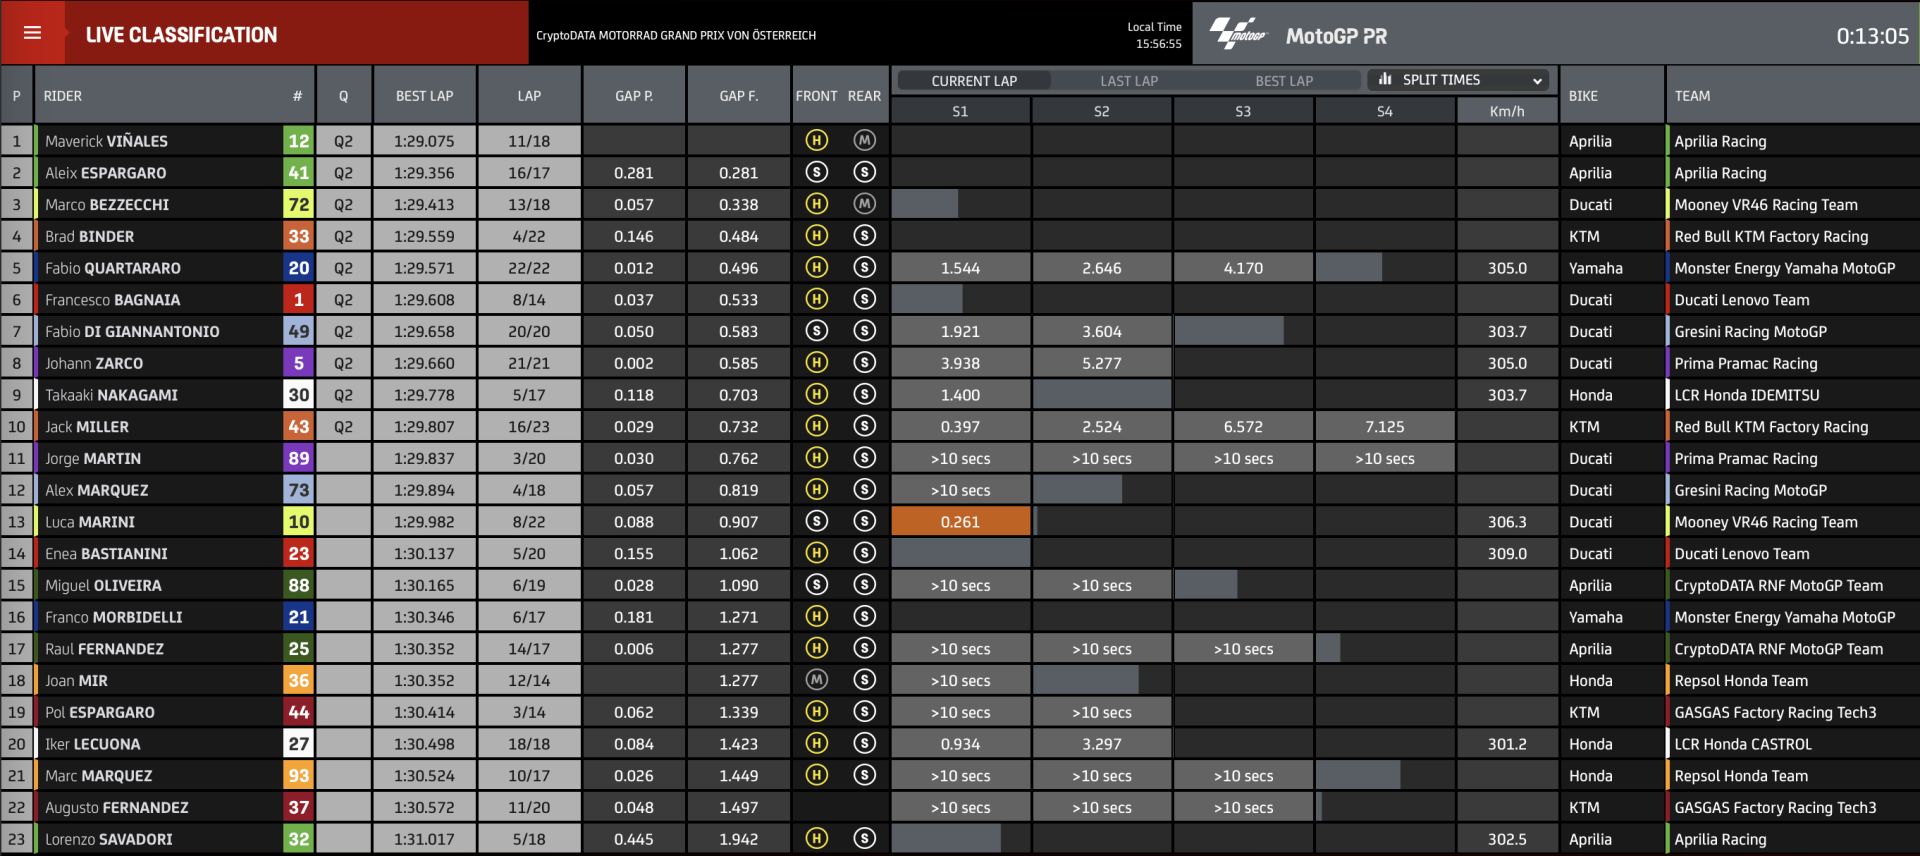Screen dimensions: 1920x856
Task: Click the LIVE CLASSIFICATION title
Action: tap(181, 35)
